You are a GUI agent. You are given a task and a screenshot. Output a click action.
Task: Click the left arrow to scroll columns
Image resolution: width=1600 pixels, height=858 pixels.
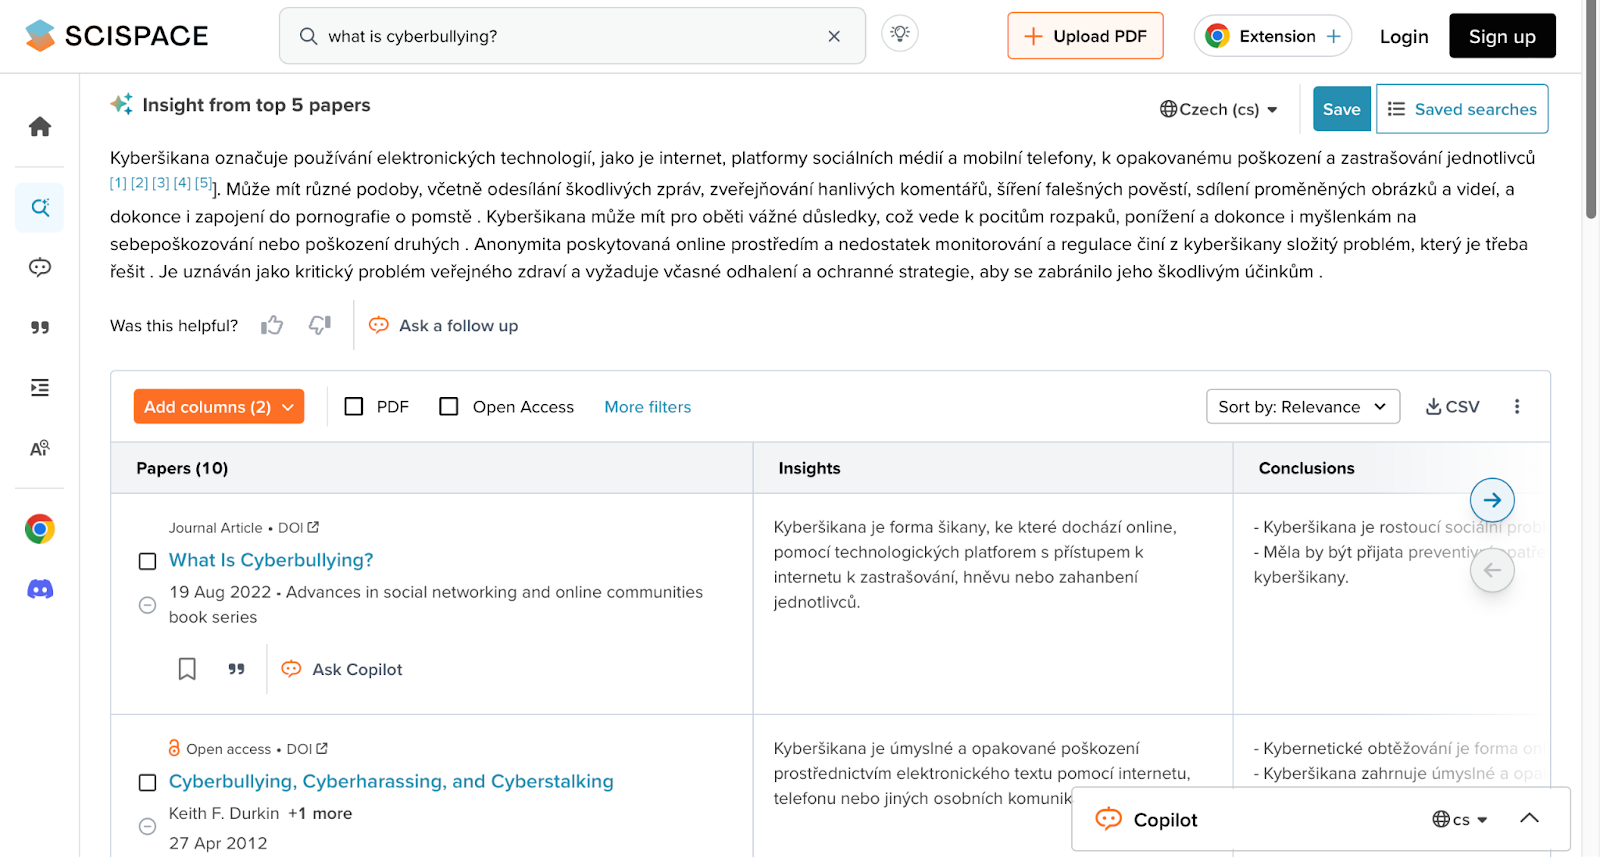[x=1492, y=570]
